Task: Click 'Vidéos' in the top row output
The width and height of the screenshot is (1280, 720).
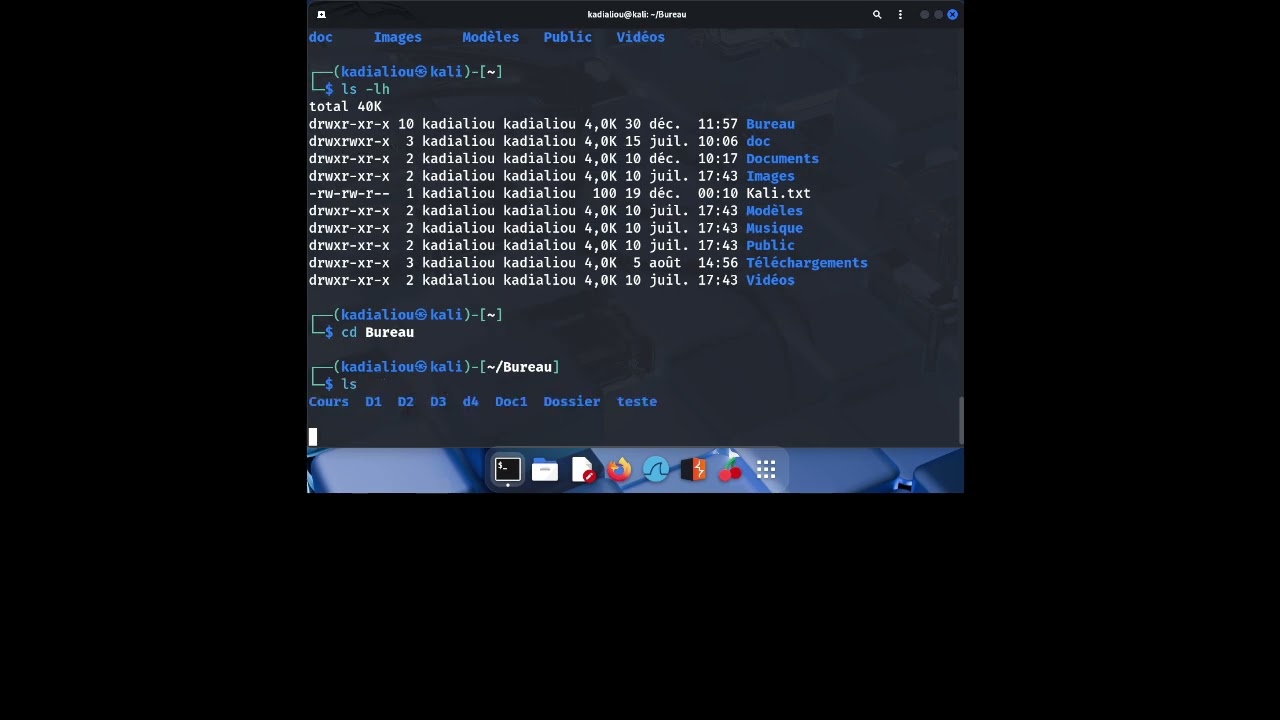Action: 641,37
